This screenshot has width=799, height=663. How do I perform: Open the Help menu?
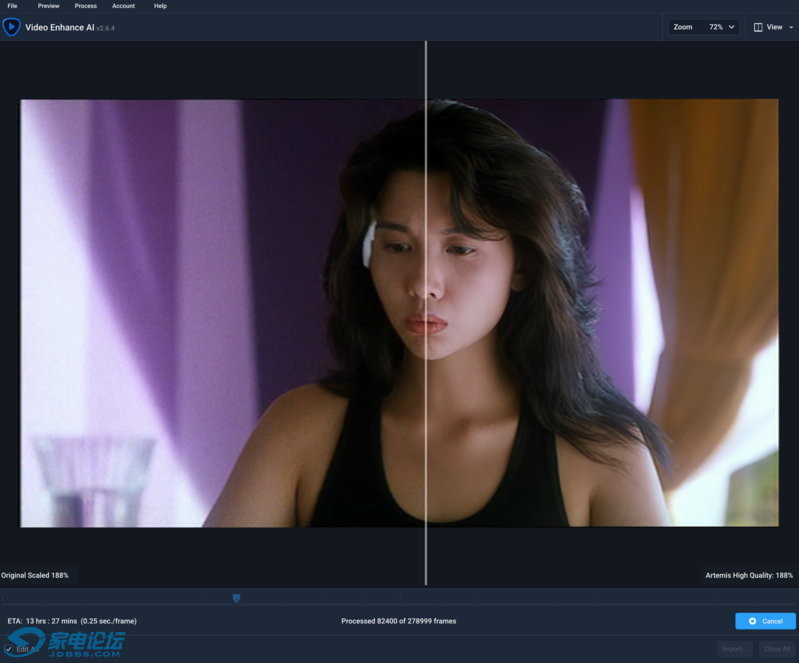(161, 6)
